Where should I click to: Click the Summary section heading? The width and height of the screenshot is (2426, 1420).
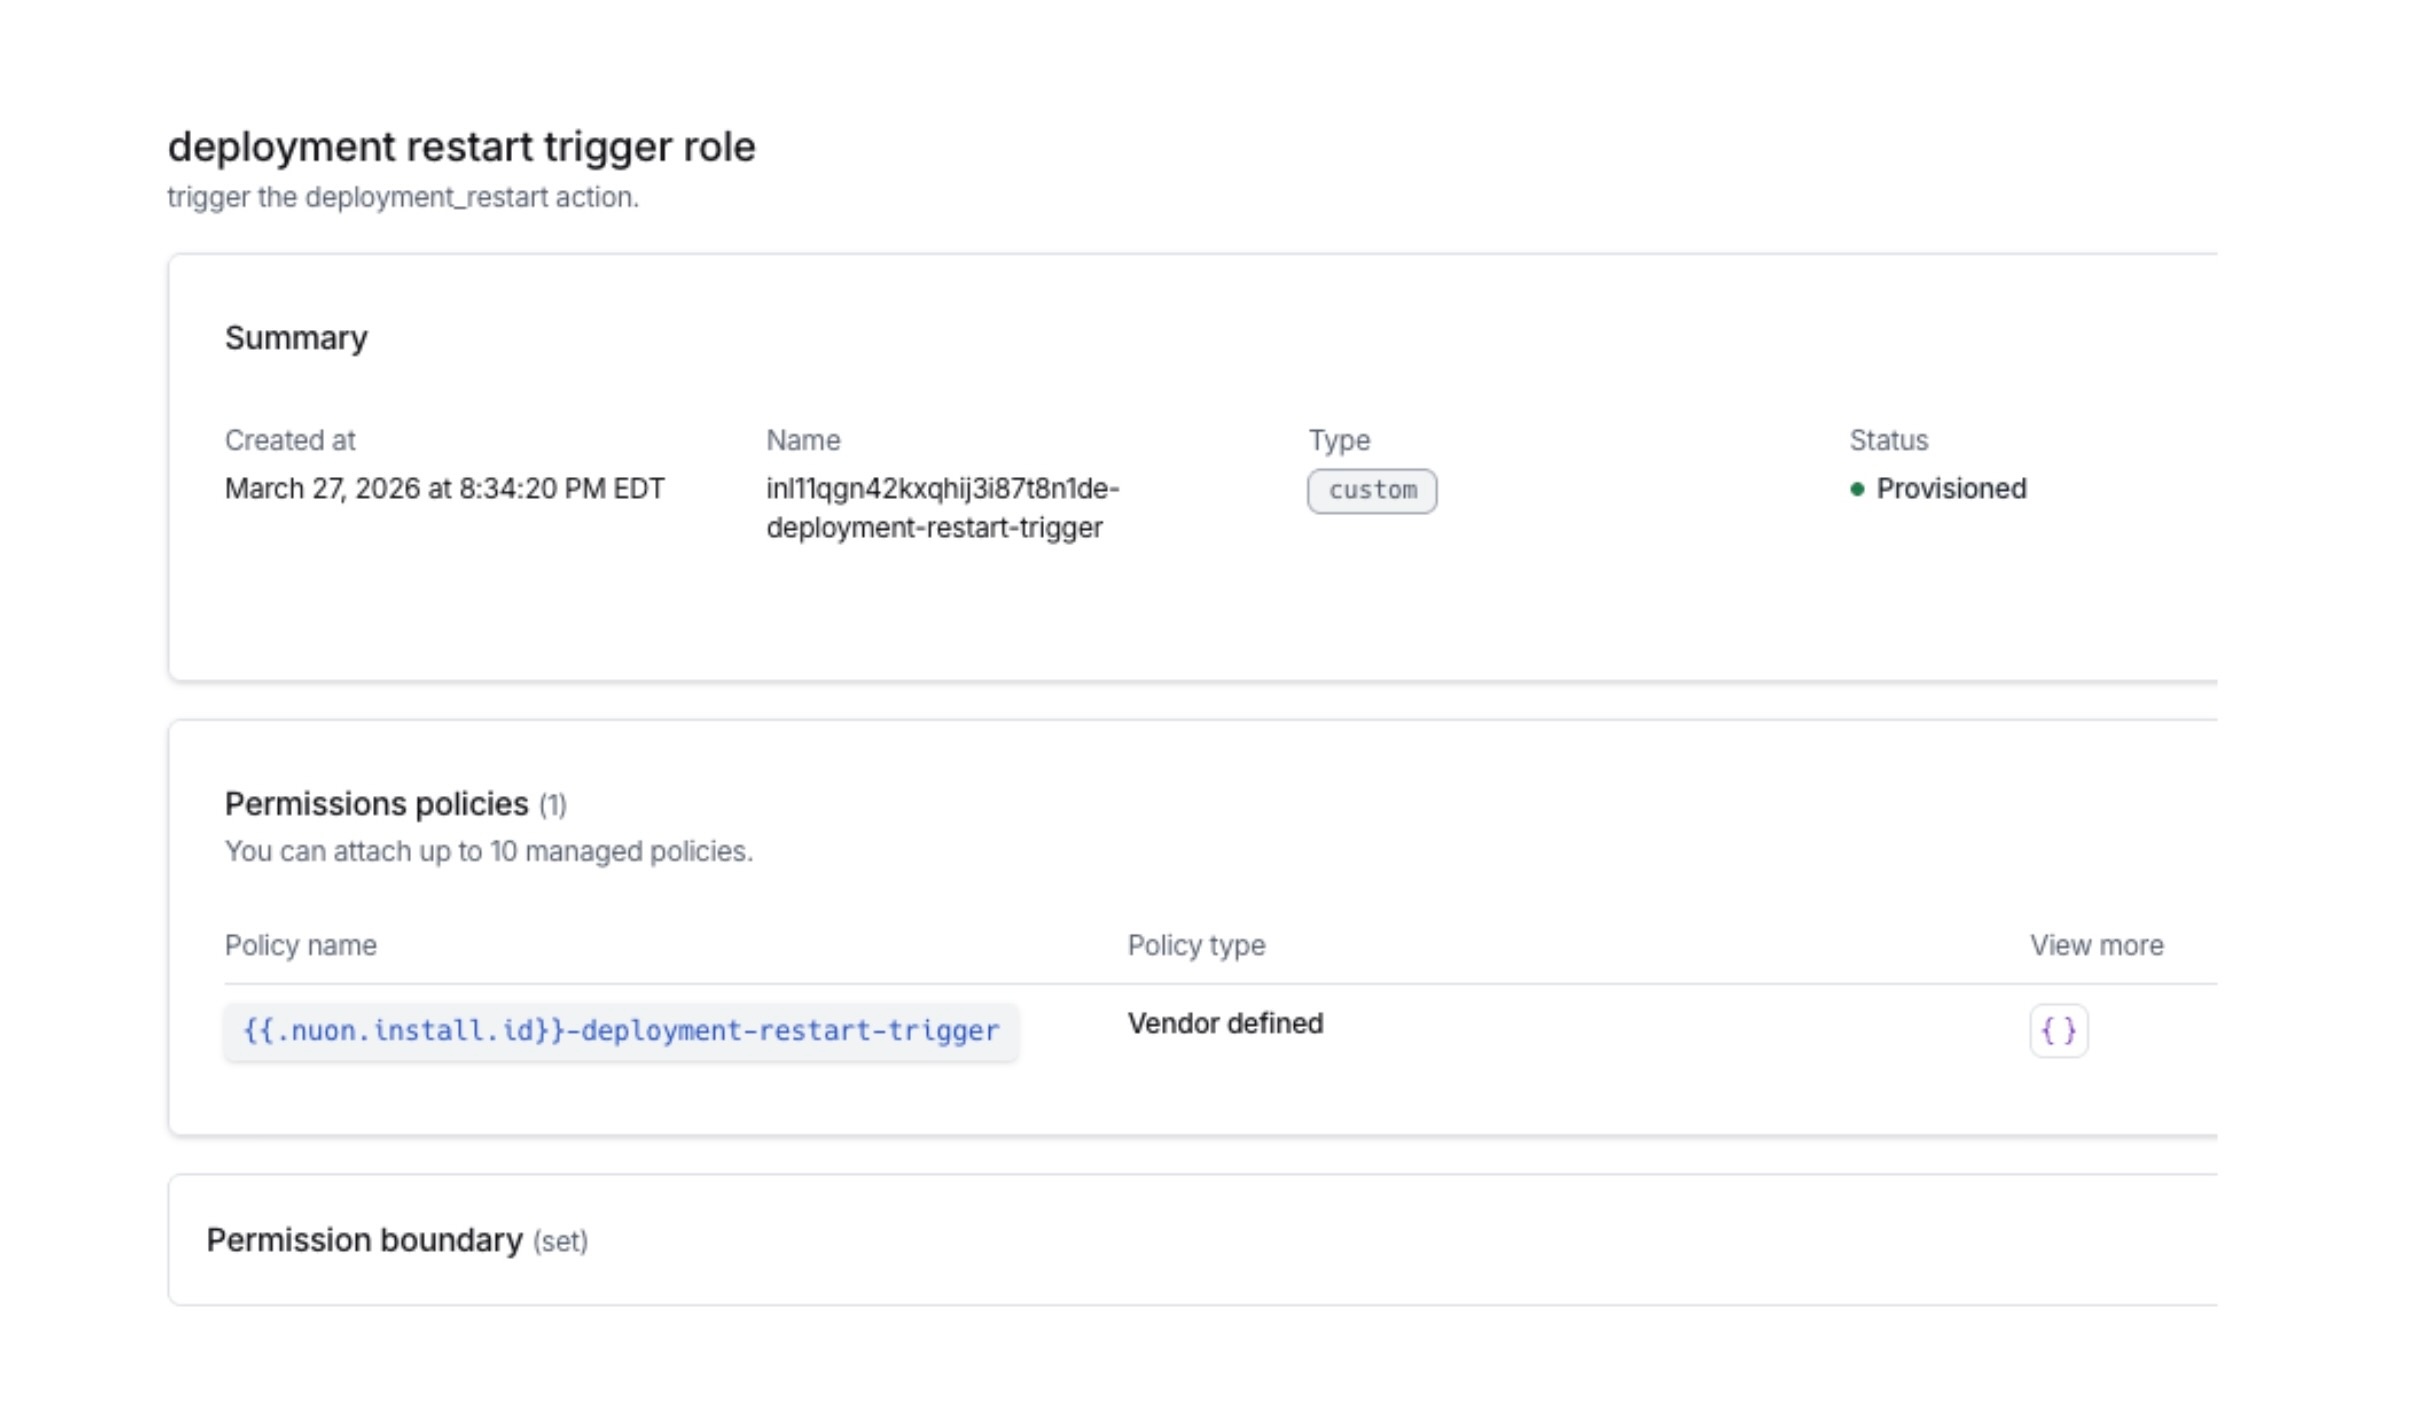(x=296, y=338)
